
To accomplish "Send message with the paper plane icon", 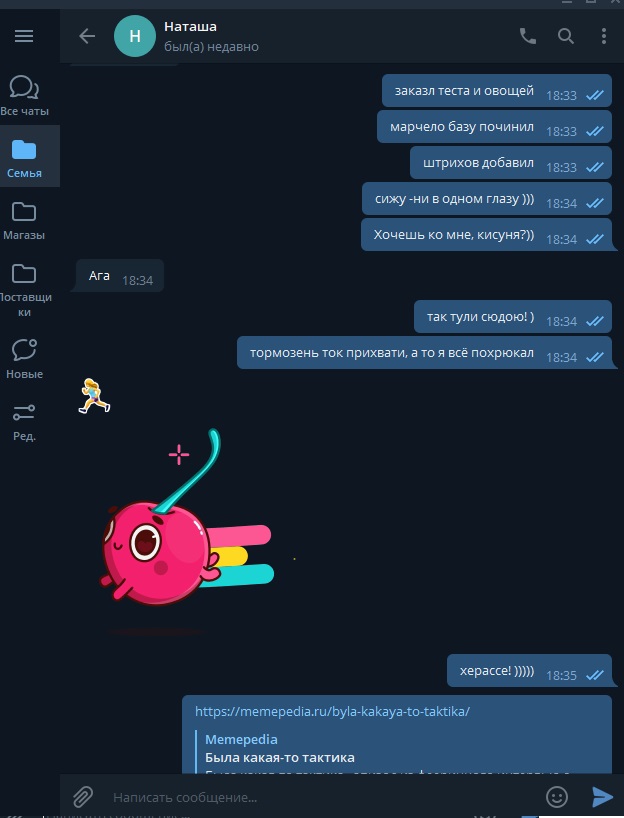I will 602,797.
